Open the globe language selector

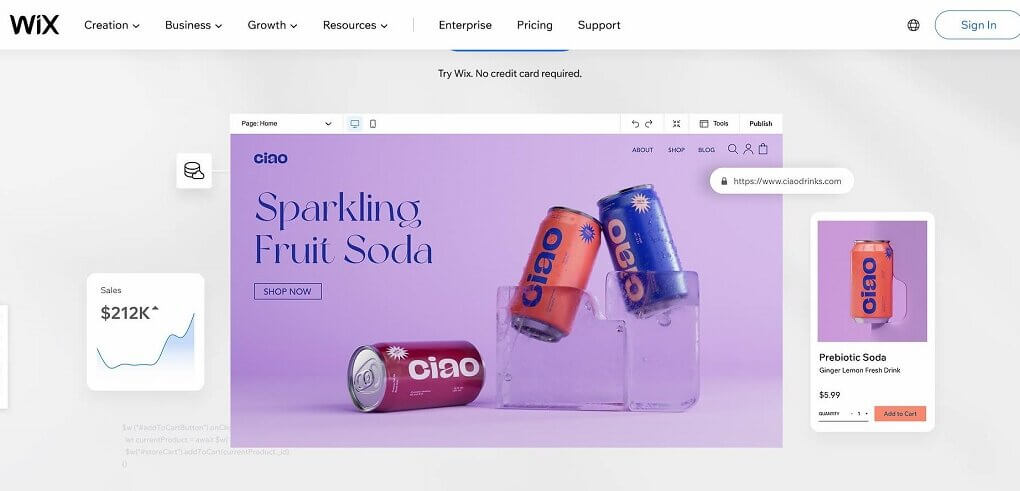(913, 25)
